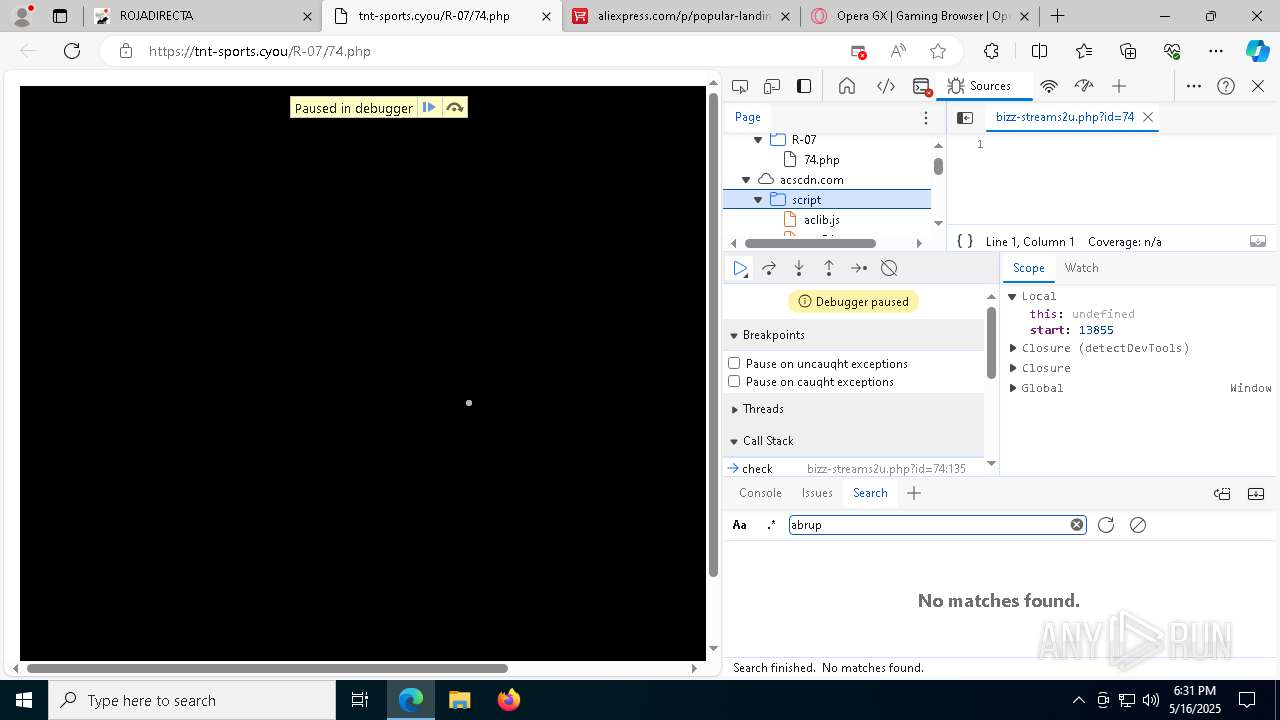Step into next function call
The image size is (1280, 720).
point(799,268)
